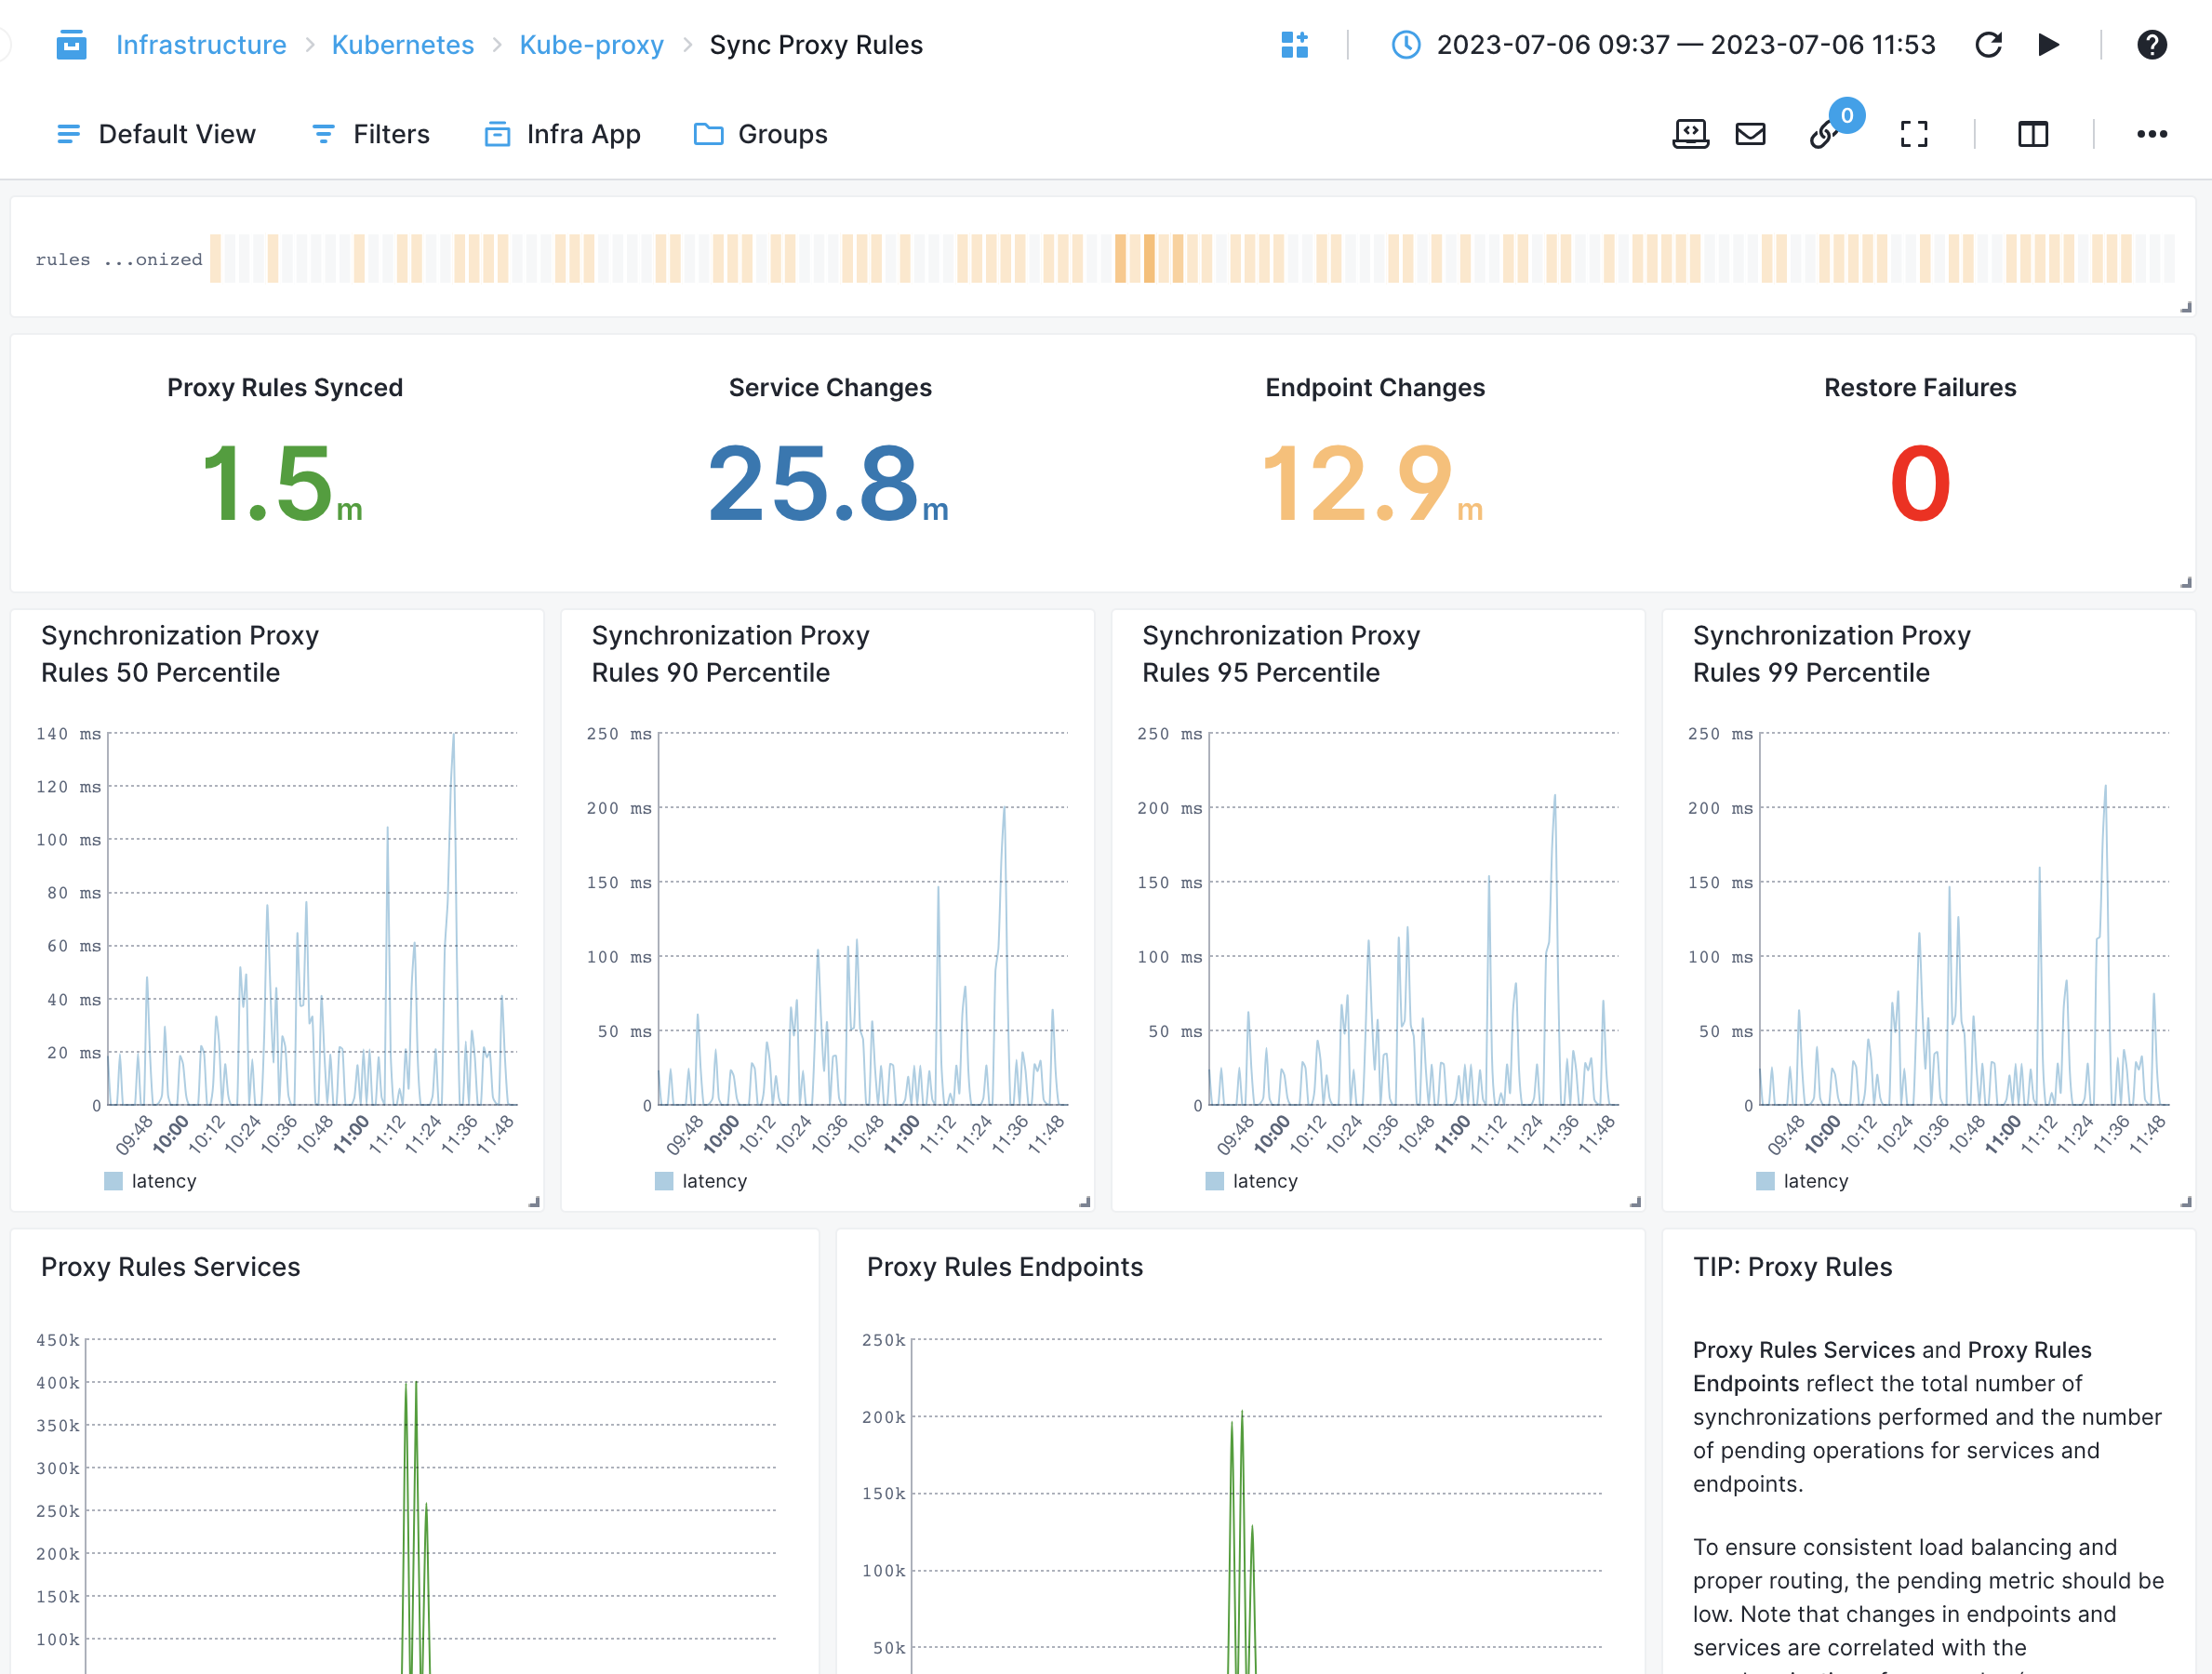
Task: Enter fullscreen mode
Action: tap(1913, 134)
